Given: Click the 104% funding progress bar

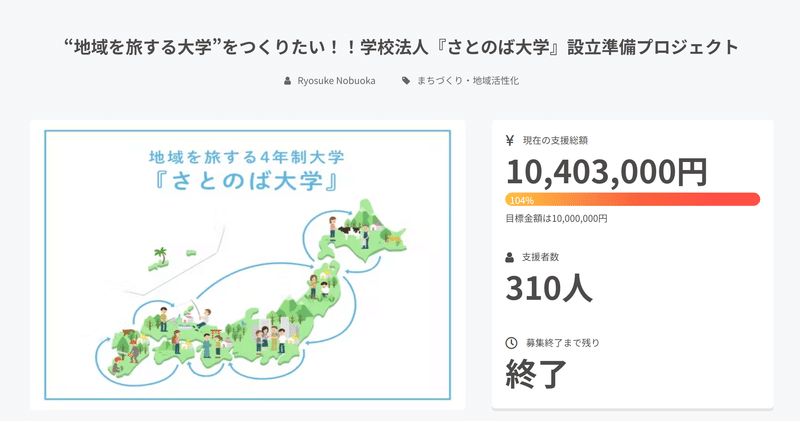Looking at the screenshot, I should tap(633, 200).
